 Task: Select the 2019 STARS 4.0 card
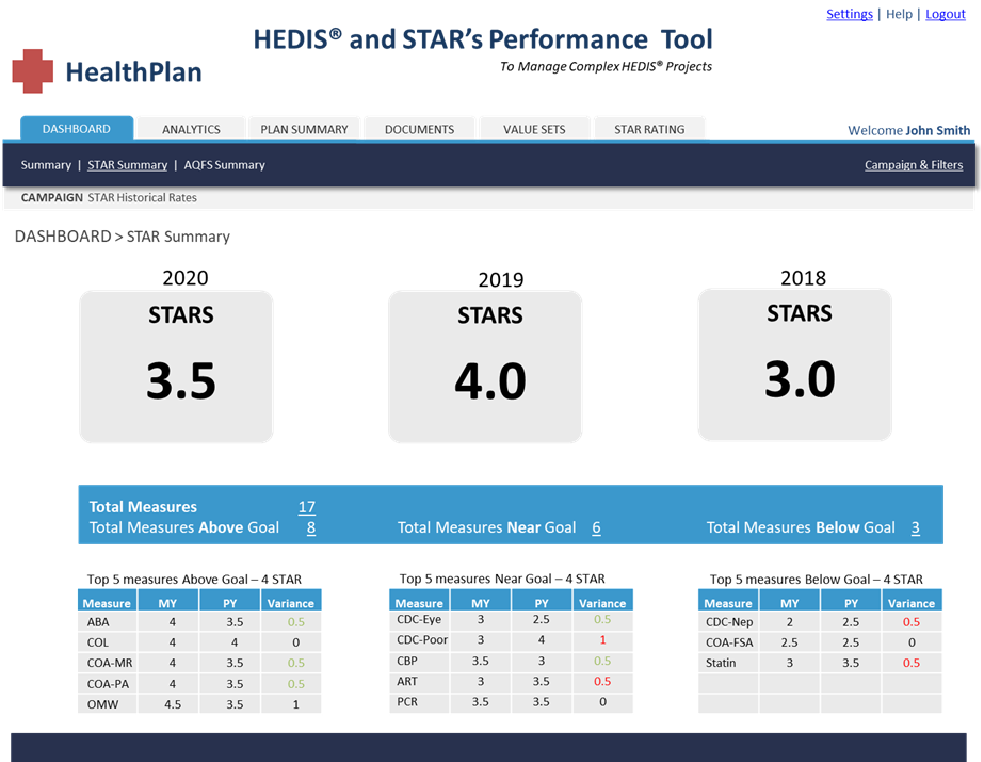click(x=485, y=366)
